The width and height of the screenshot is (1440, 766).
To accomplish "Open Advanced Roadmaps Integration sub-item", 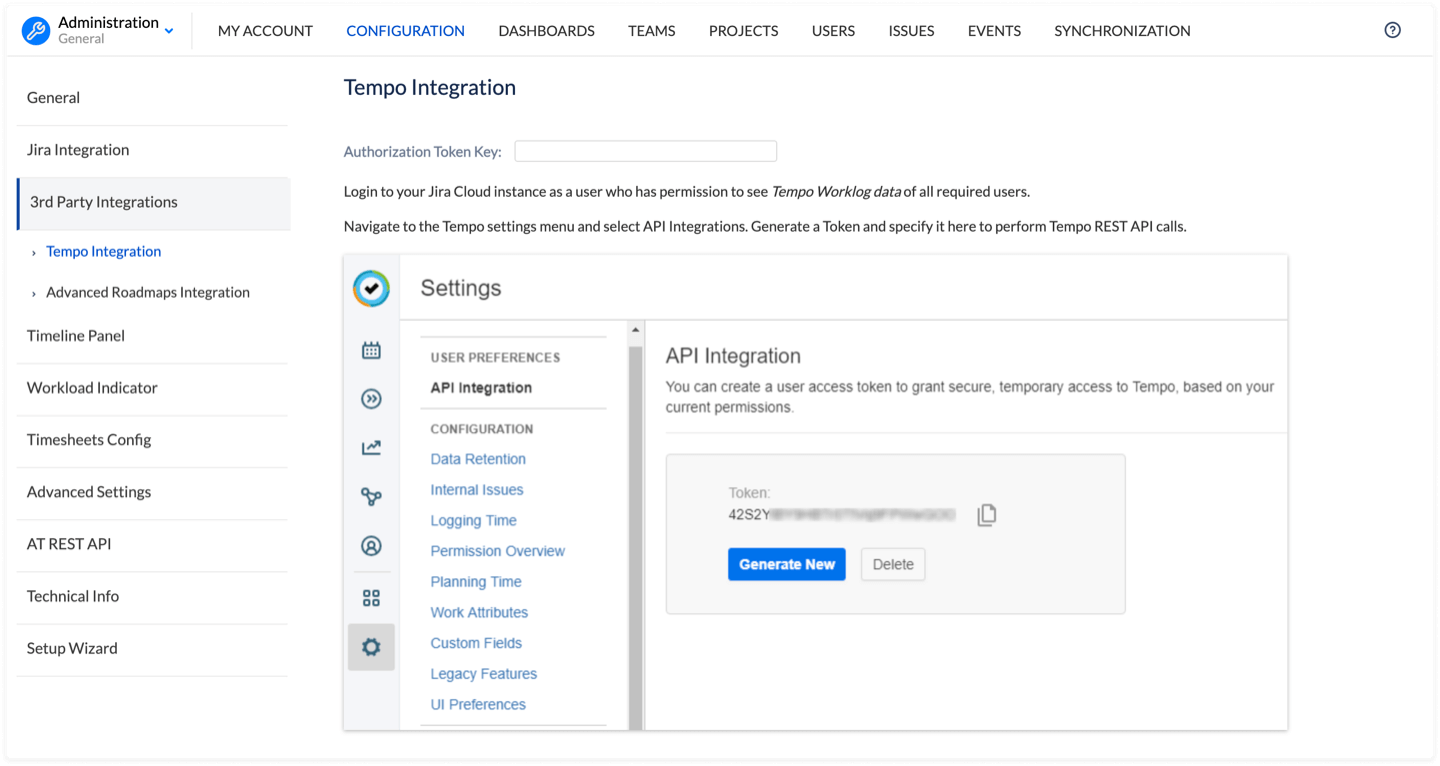I will [x=148, y=293].
